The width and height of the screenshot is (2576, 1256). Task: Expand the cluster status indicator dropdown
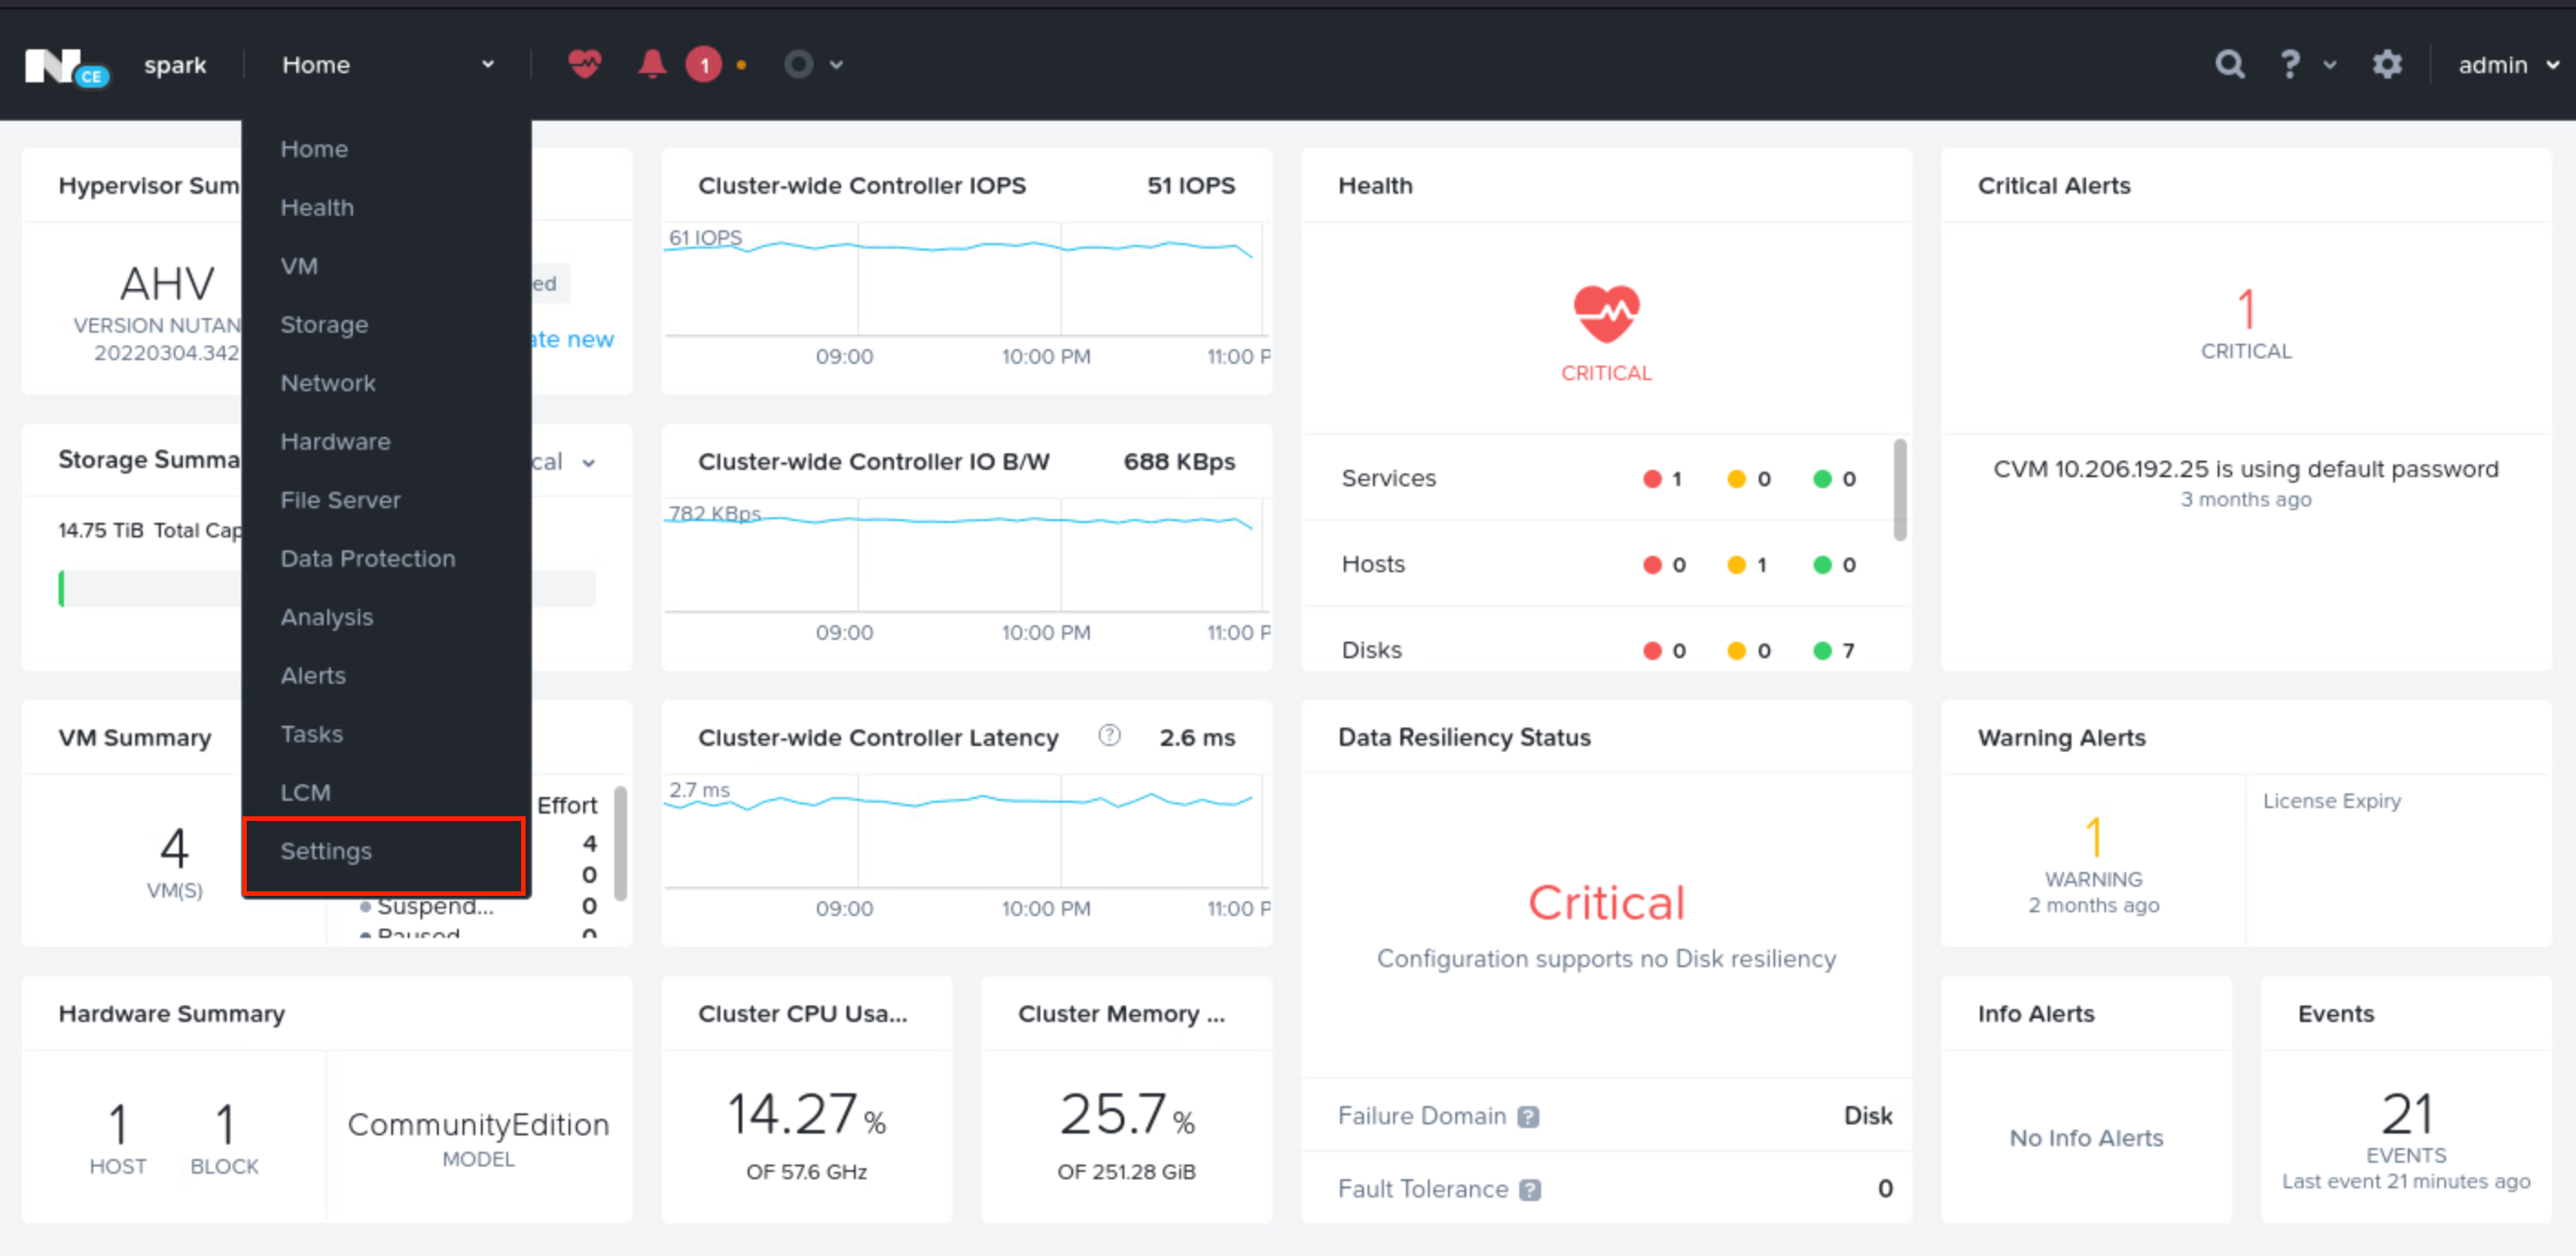pyautogui.click(x=838, y=66)
